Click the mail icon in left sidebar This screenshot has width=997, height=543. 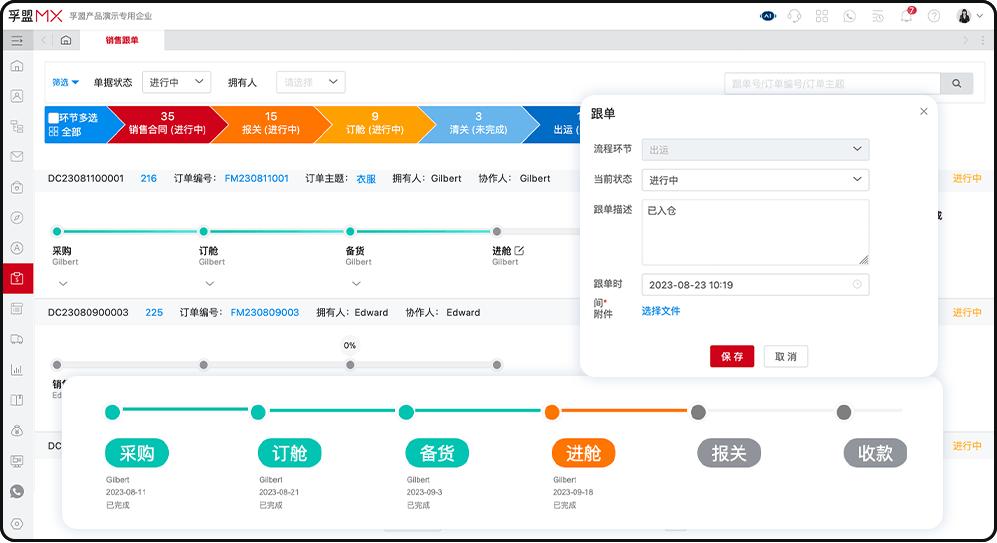tap(17, 157)
